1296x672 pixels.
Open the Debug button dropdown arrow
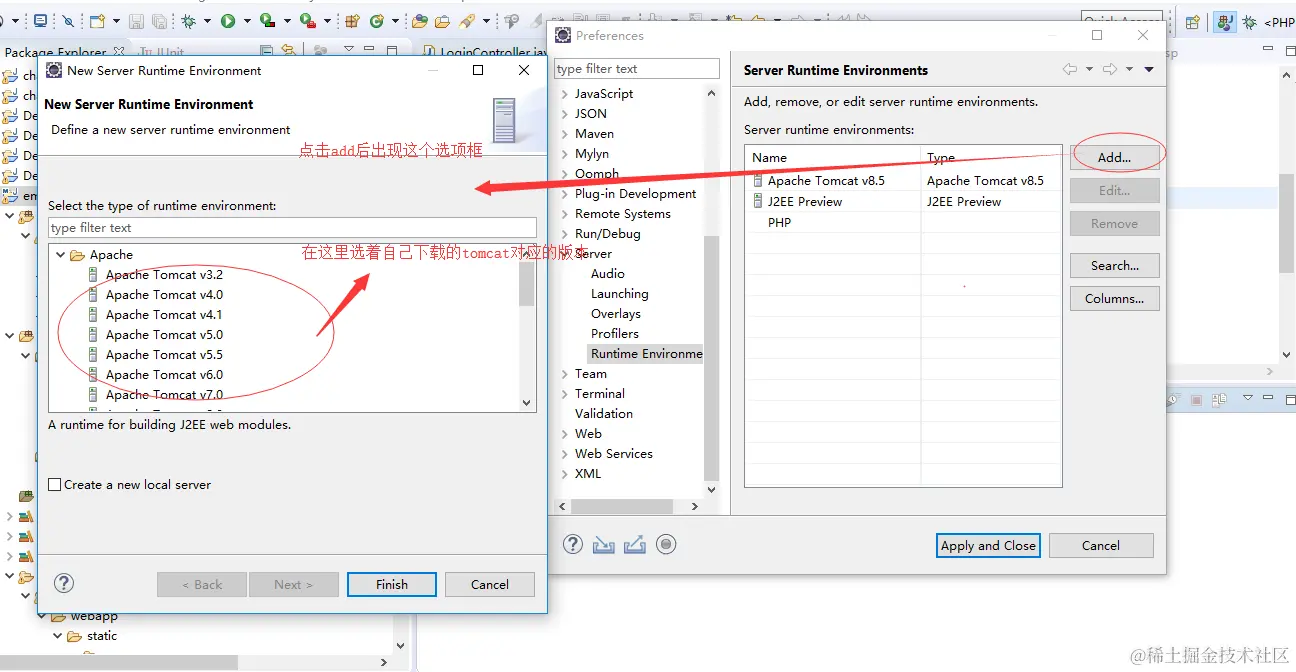tap(207, 21)
